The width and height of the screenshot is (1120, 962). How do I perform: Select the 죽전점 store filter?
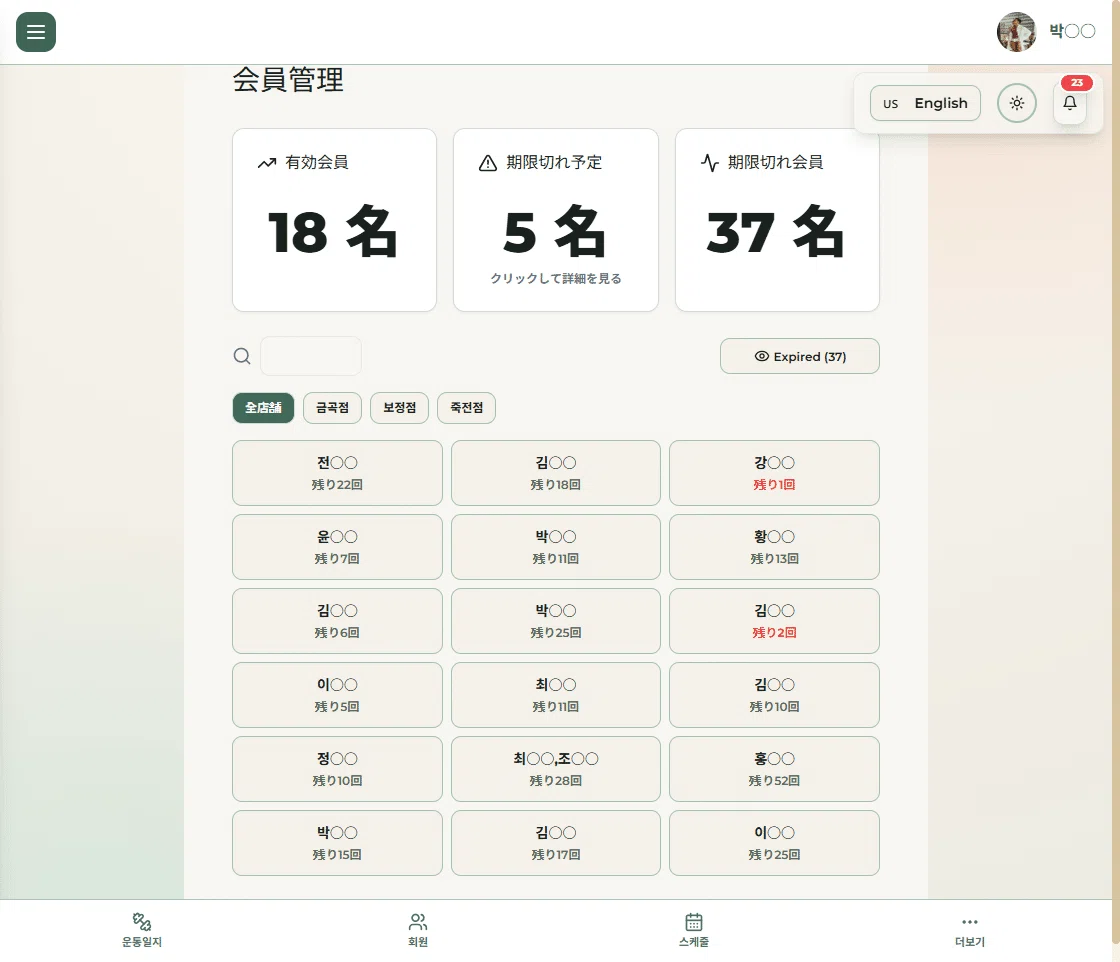466,408
